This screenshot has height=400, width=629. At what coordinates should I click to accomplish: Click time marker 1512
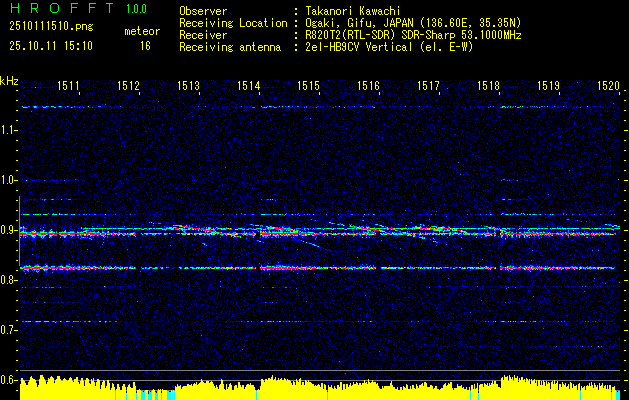(128, 85)
